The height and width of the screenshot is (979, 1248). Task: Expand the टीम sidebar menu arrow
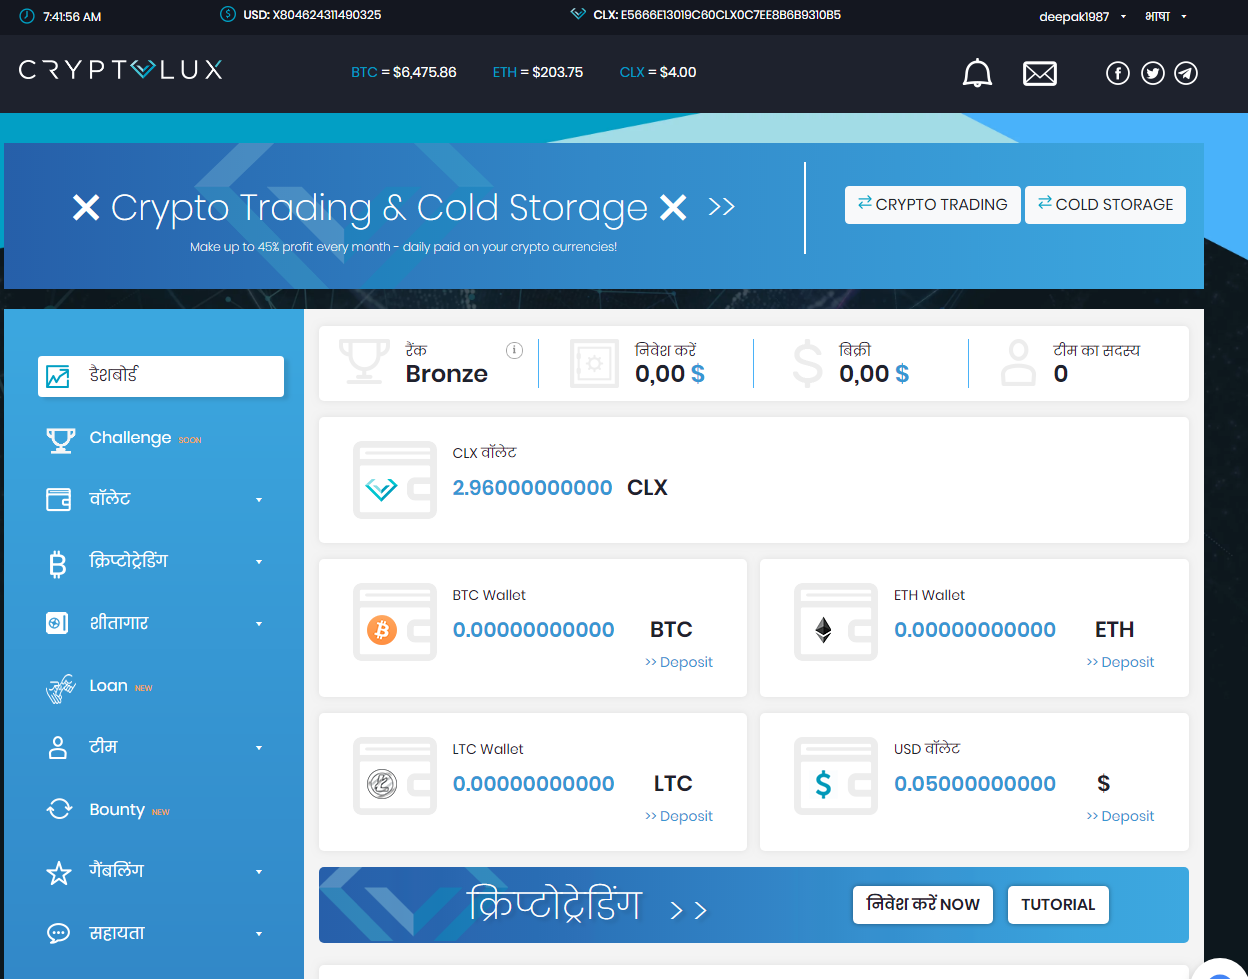click(259, 748)
